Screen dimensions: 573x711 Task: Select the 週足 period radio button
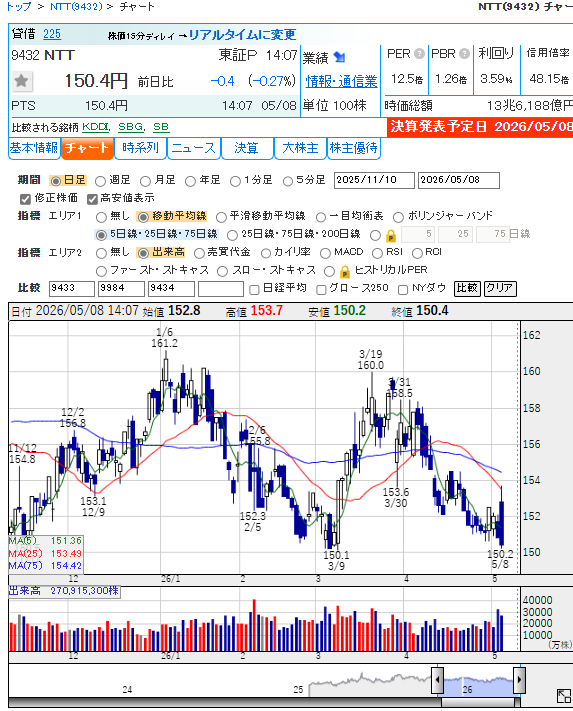point(100,181)
